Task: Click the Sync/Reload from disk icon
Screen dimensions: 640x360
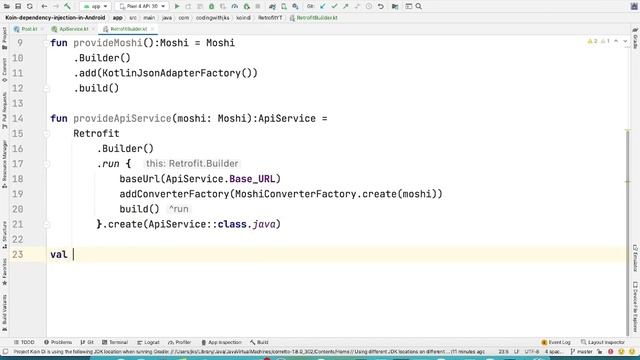Action: (x=29, y=7)
